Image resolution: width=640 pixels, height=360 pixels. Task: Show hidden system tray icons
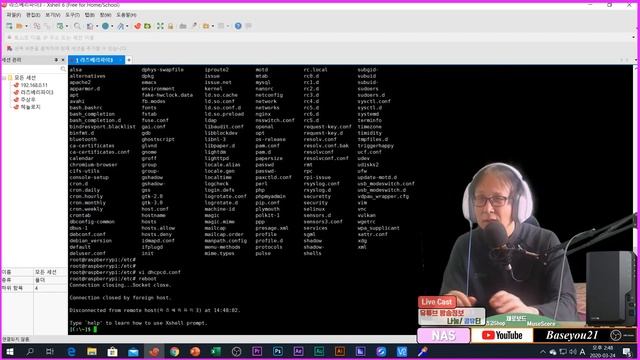click(x=543, y=352)
